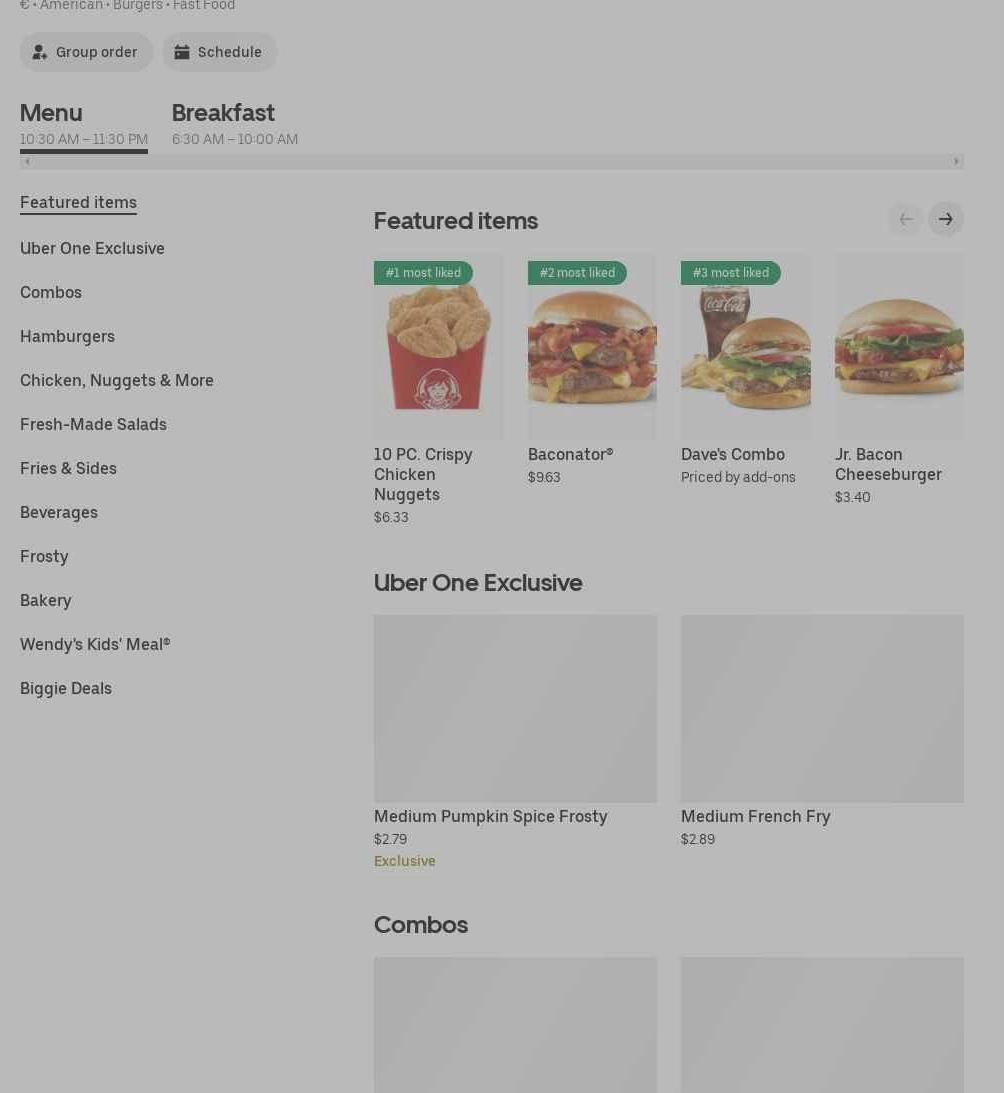Open the Baconator image
Screen dimensions: 1004x1093
point(592,346)
